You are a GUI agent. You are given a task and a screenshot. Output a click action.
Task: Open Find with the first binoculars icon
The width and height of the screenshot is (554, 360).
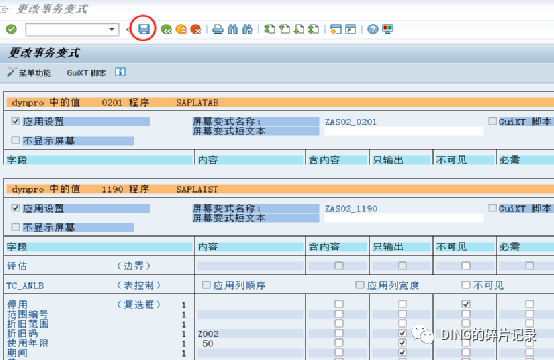pos(232,29)
